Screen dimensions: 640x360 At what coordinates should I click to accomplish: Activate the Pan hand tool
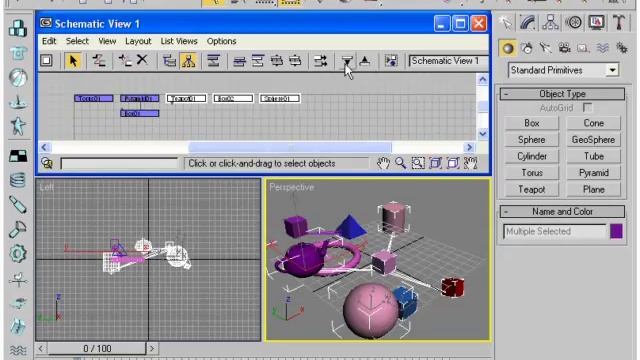coord(383,163)
